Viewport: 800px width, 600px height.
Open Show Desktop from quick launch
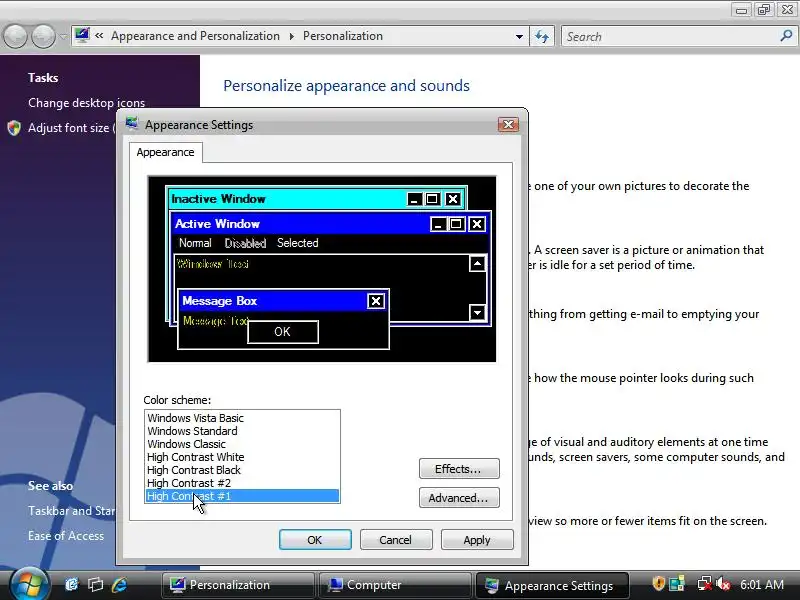pos(71,585)
